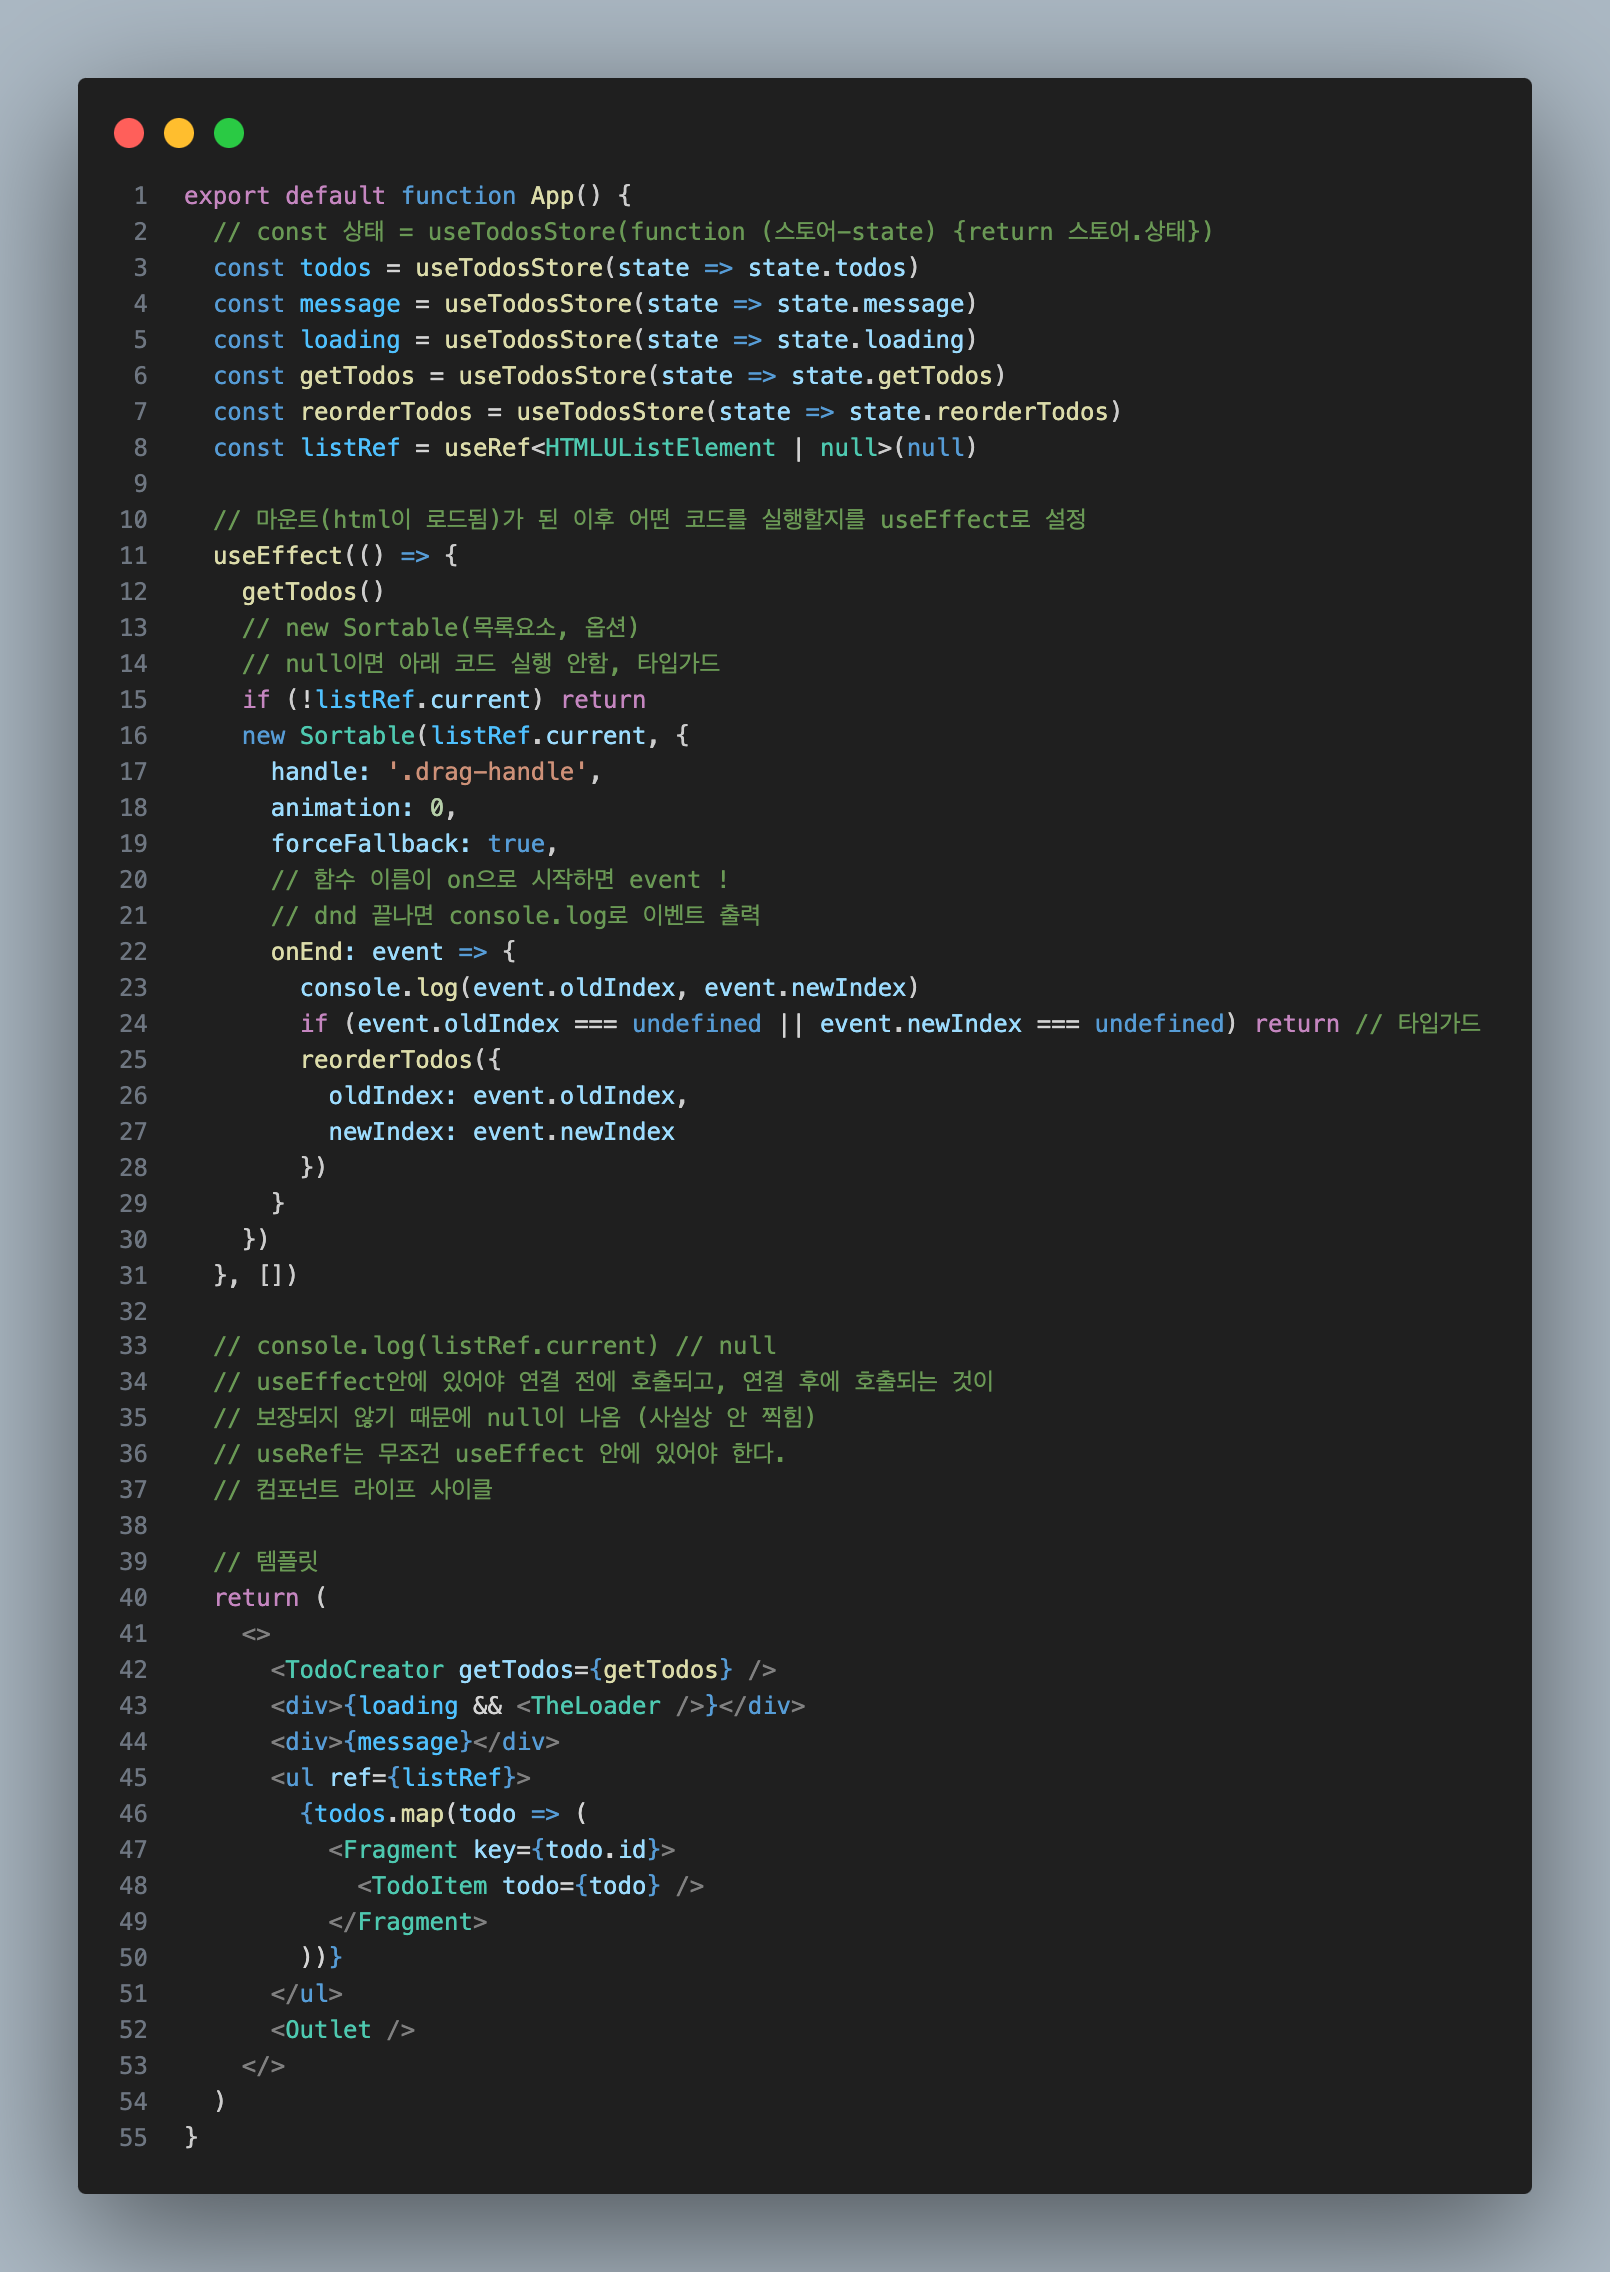Click '<TheLoader />' on line 43

click(610, 1706)
